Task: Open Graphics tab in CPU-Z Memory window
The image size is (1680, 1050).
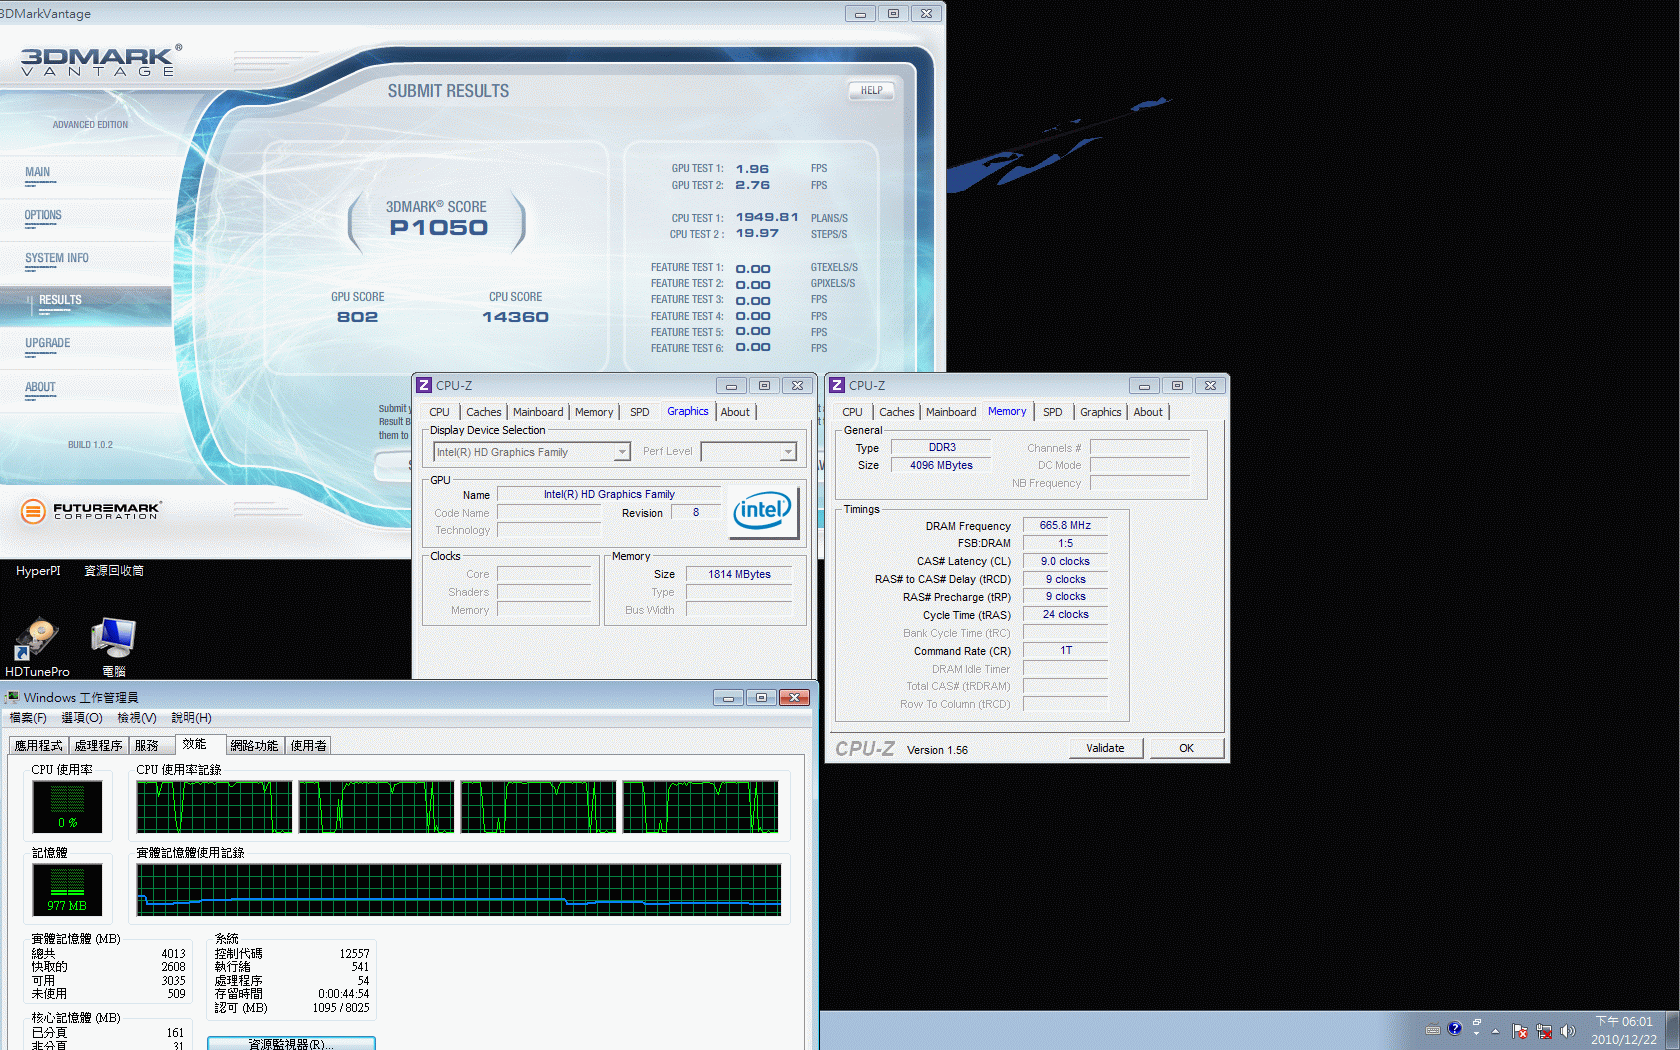Action: (1101, 412)
